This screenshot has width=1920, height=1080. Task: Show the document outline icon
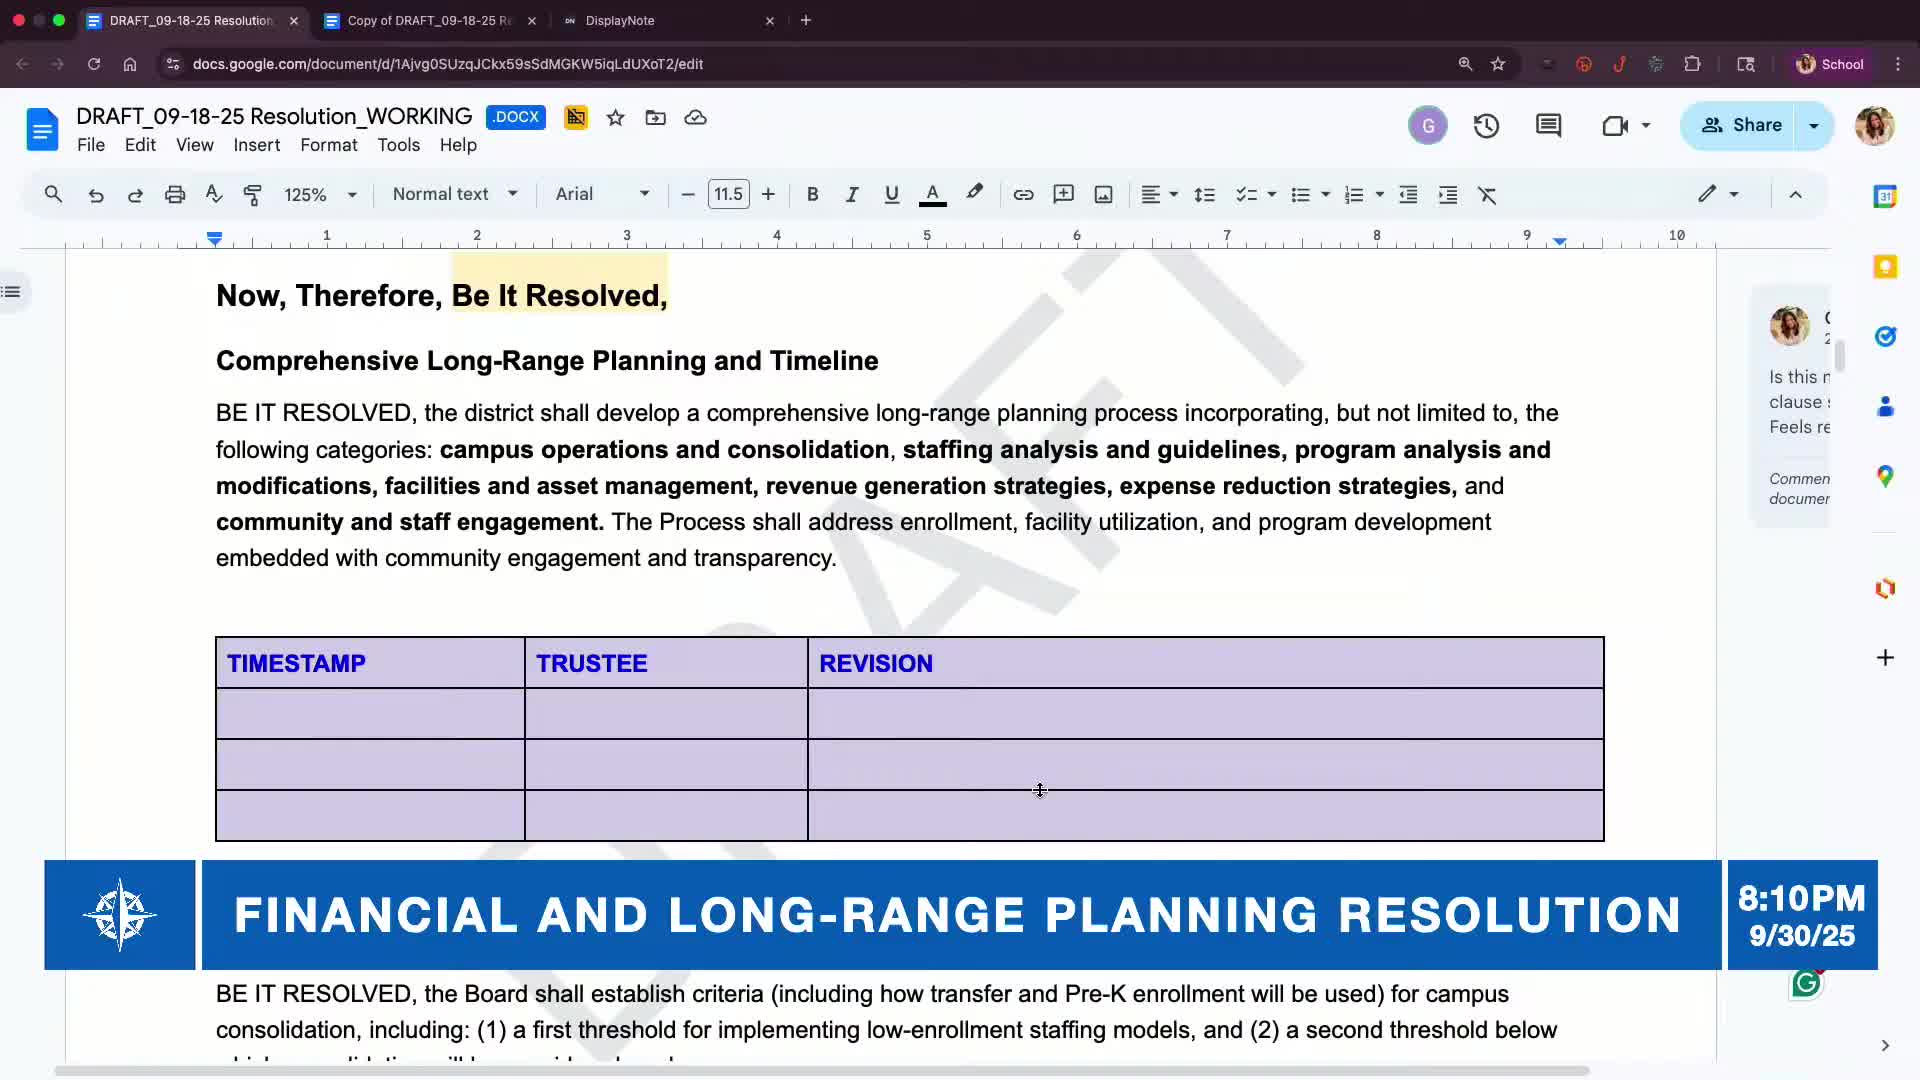pos(12,292)
